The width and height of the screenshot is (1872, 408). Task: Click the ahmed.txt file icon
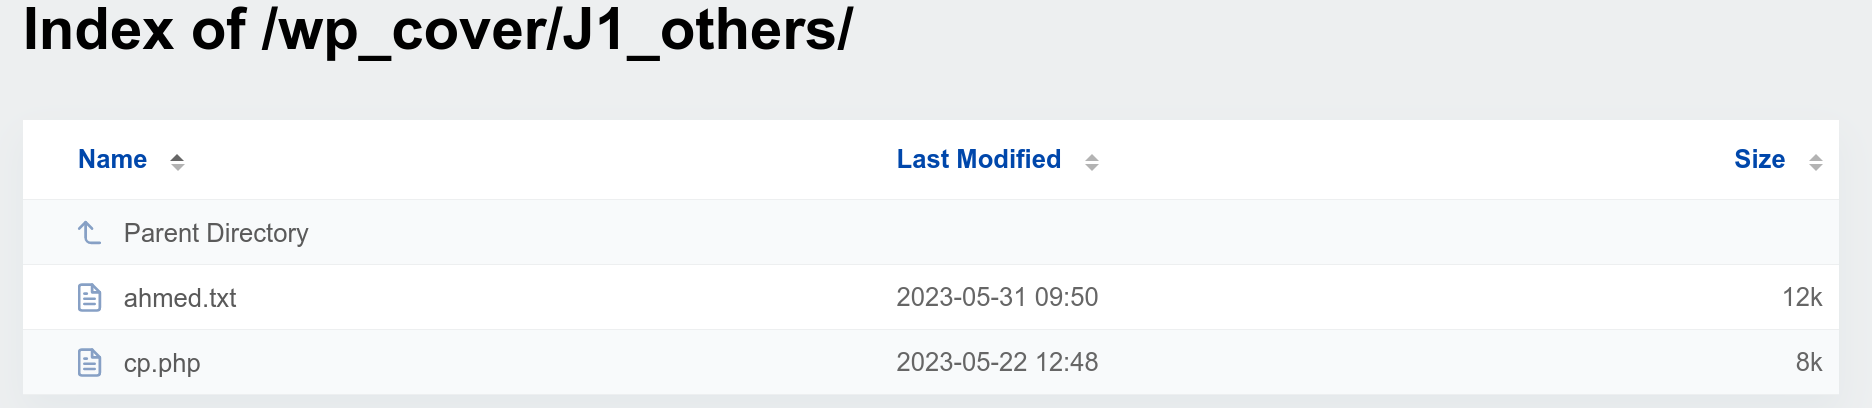pyautogui.click(x=89, y=298)
